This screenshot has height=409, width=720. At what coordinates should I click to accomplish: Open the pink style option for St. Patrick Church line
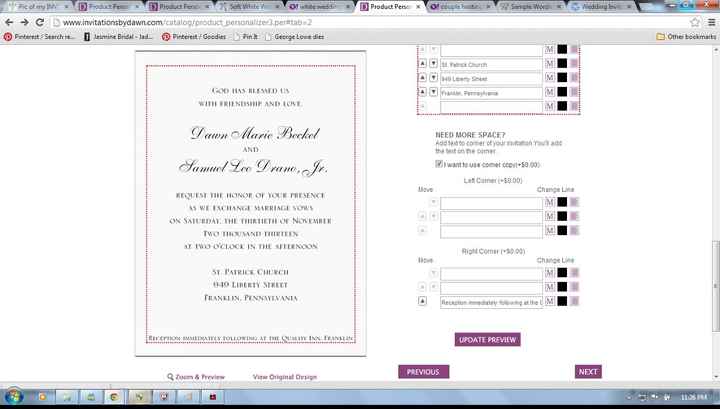574,64
